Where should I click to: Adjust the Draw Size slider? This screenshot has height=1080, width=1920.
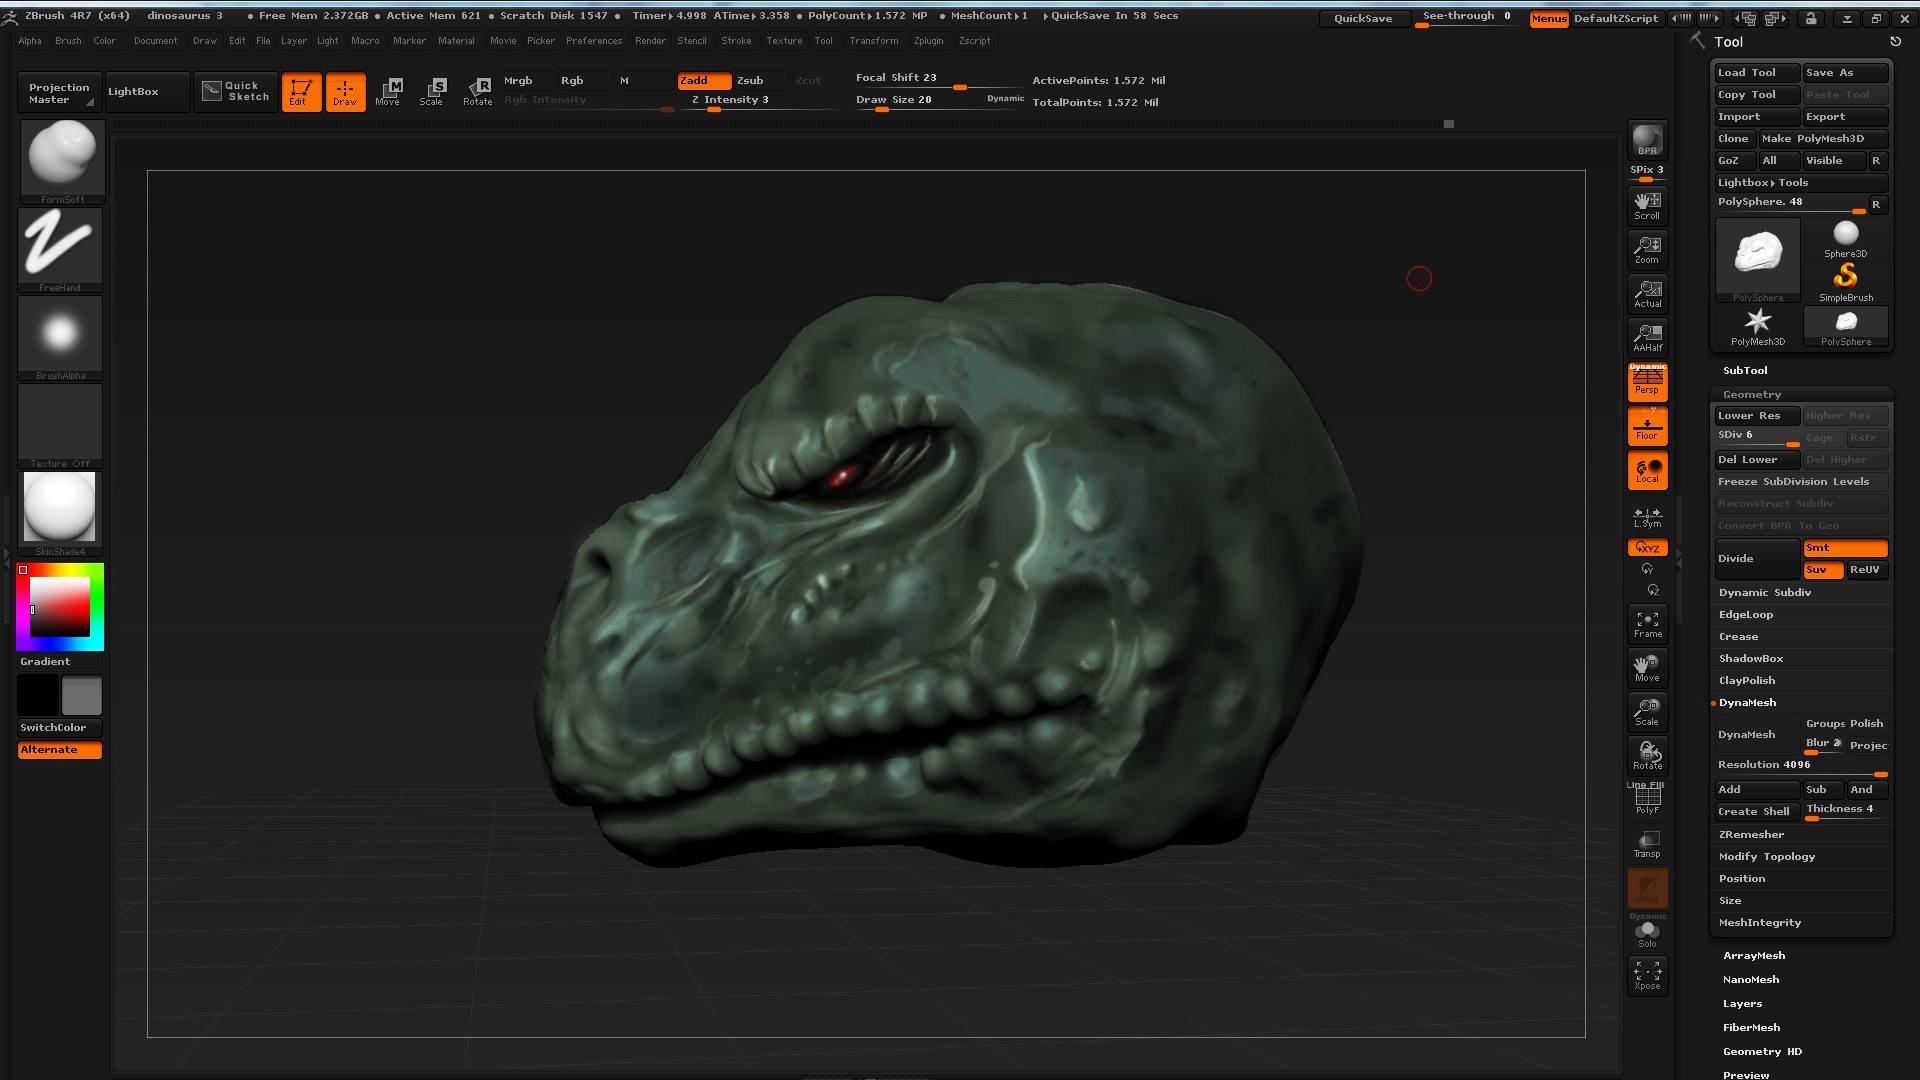click(894, 101)
